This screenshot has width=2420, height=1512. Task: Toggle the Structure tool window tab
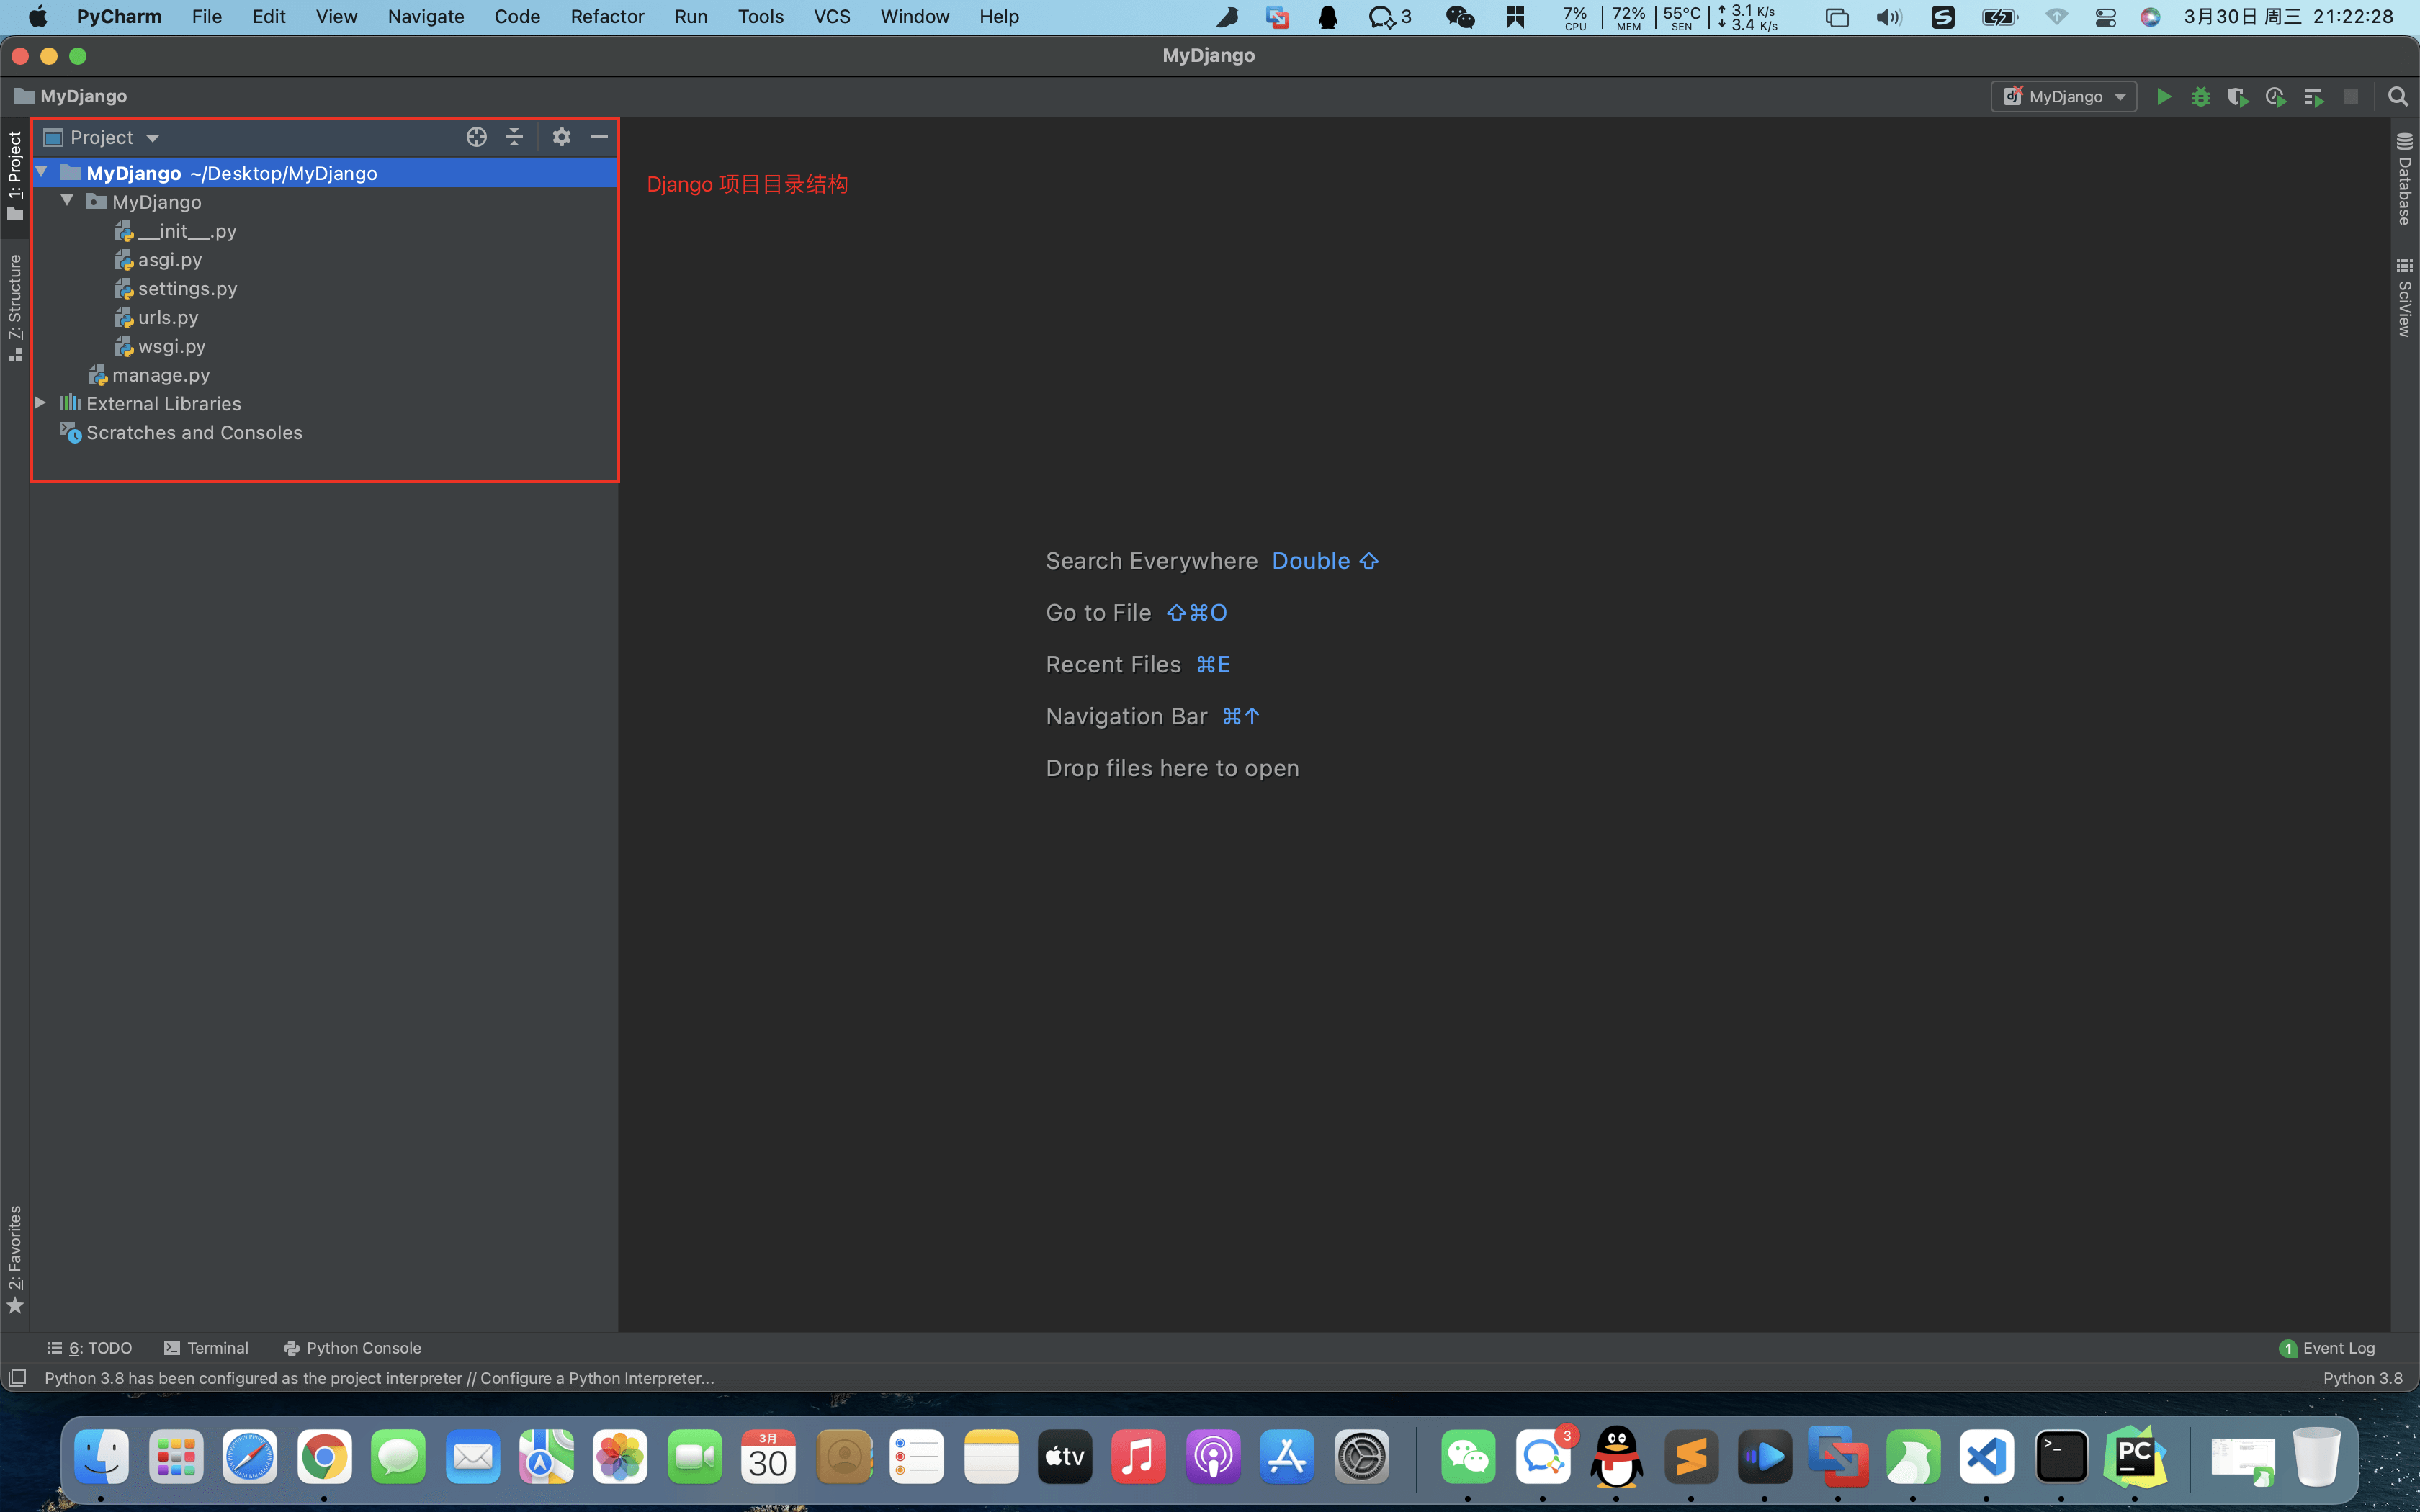15,305
